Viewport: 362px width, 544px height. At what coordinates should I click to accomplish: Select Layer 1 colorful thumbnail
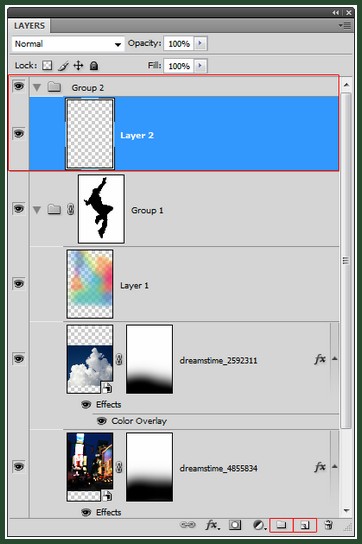(x=90, y=284)
